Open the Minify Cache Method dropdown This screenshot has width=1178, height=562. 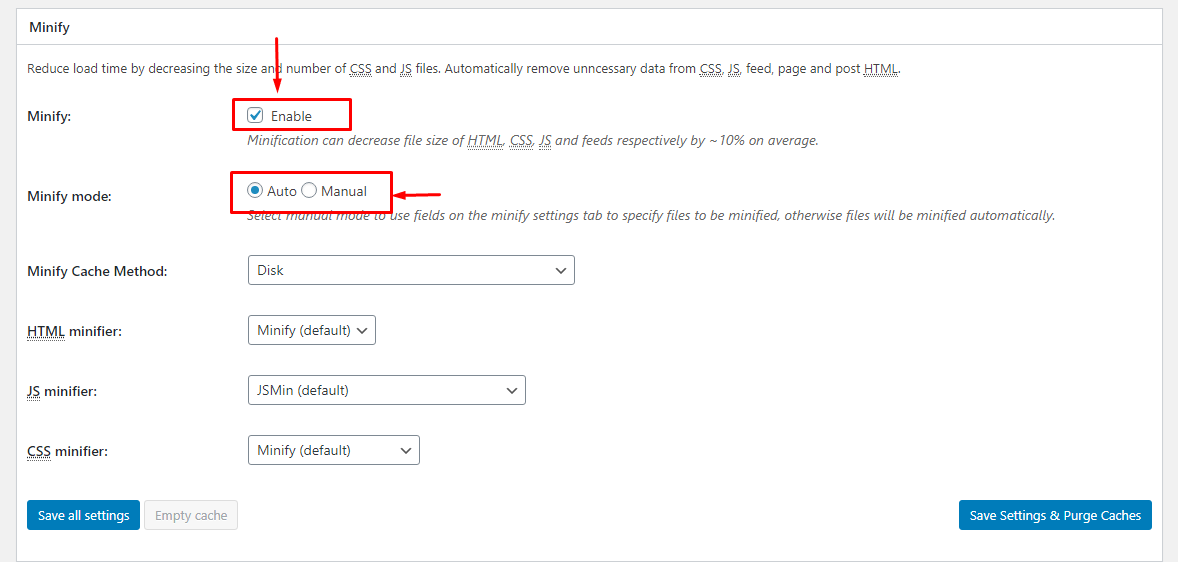(410, 270)
